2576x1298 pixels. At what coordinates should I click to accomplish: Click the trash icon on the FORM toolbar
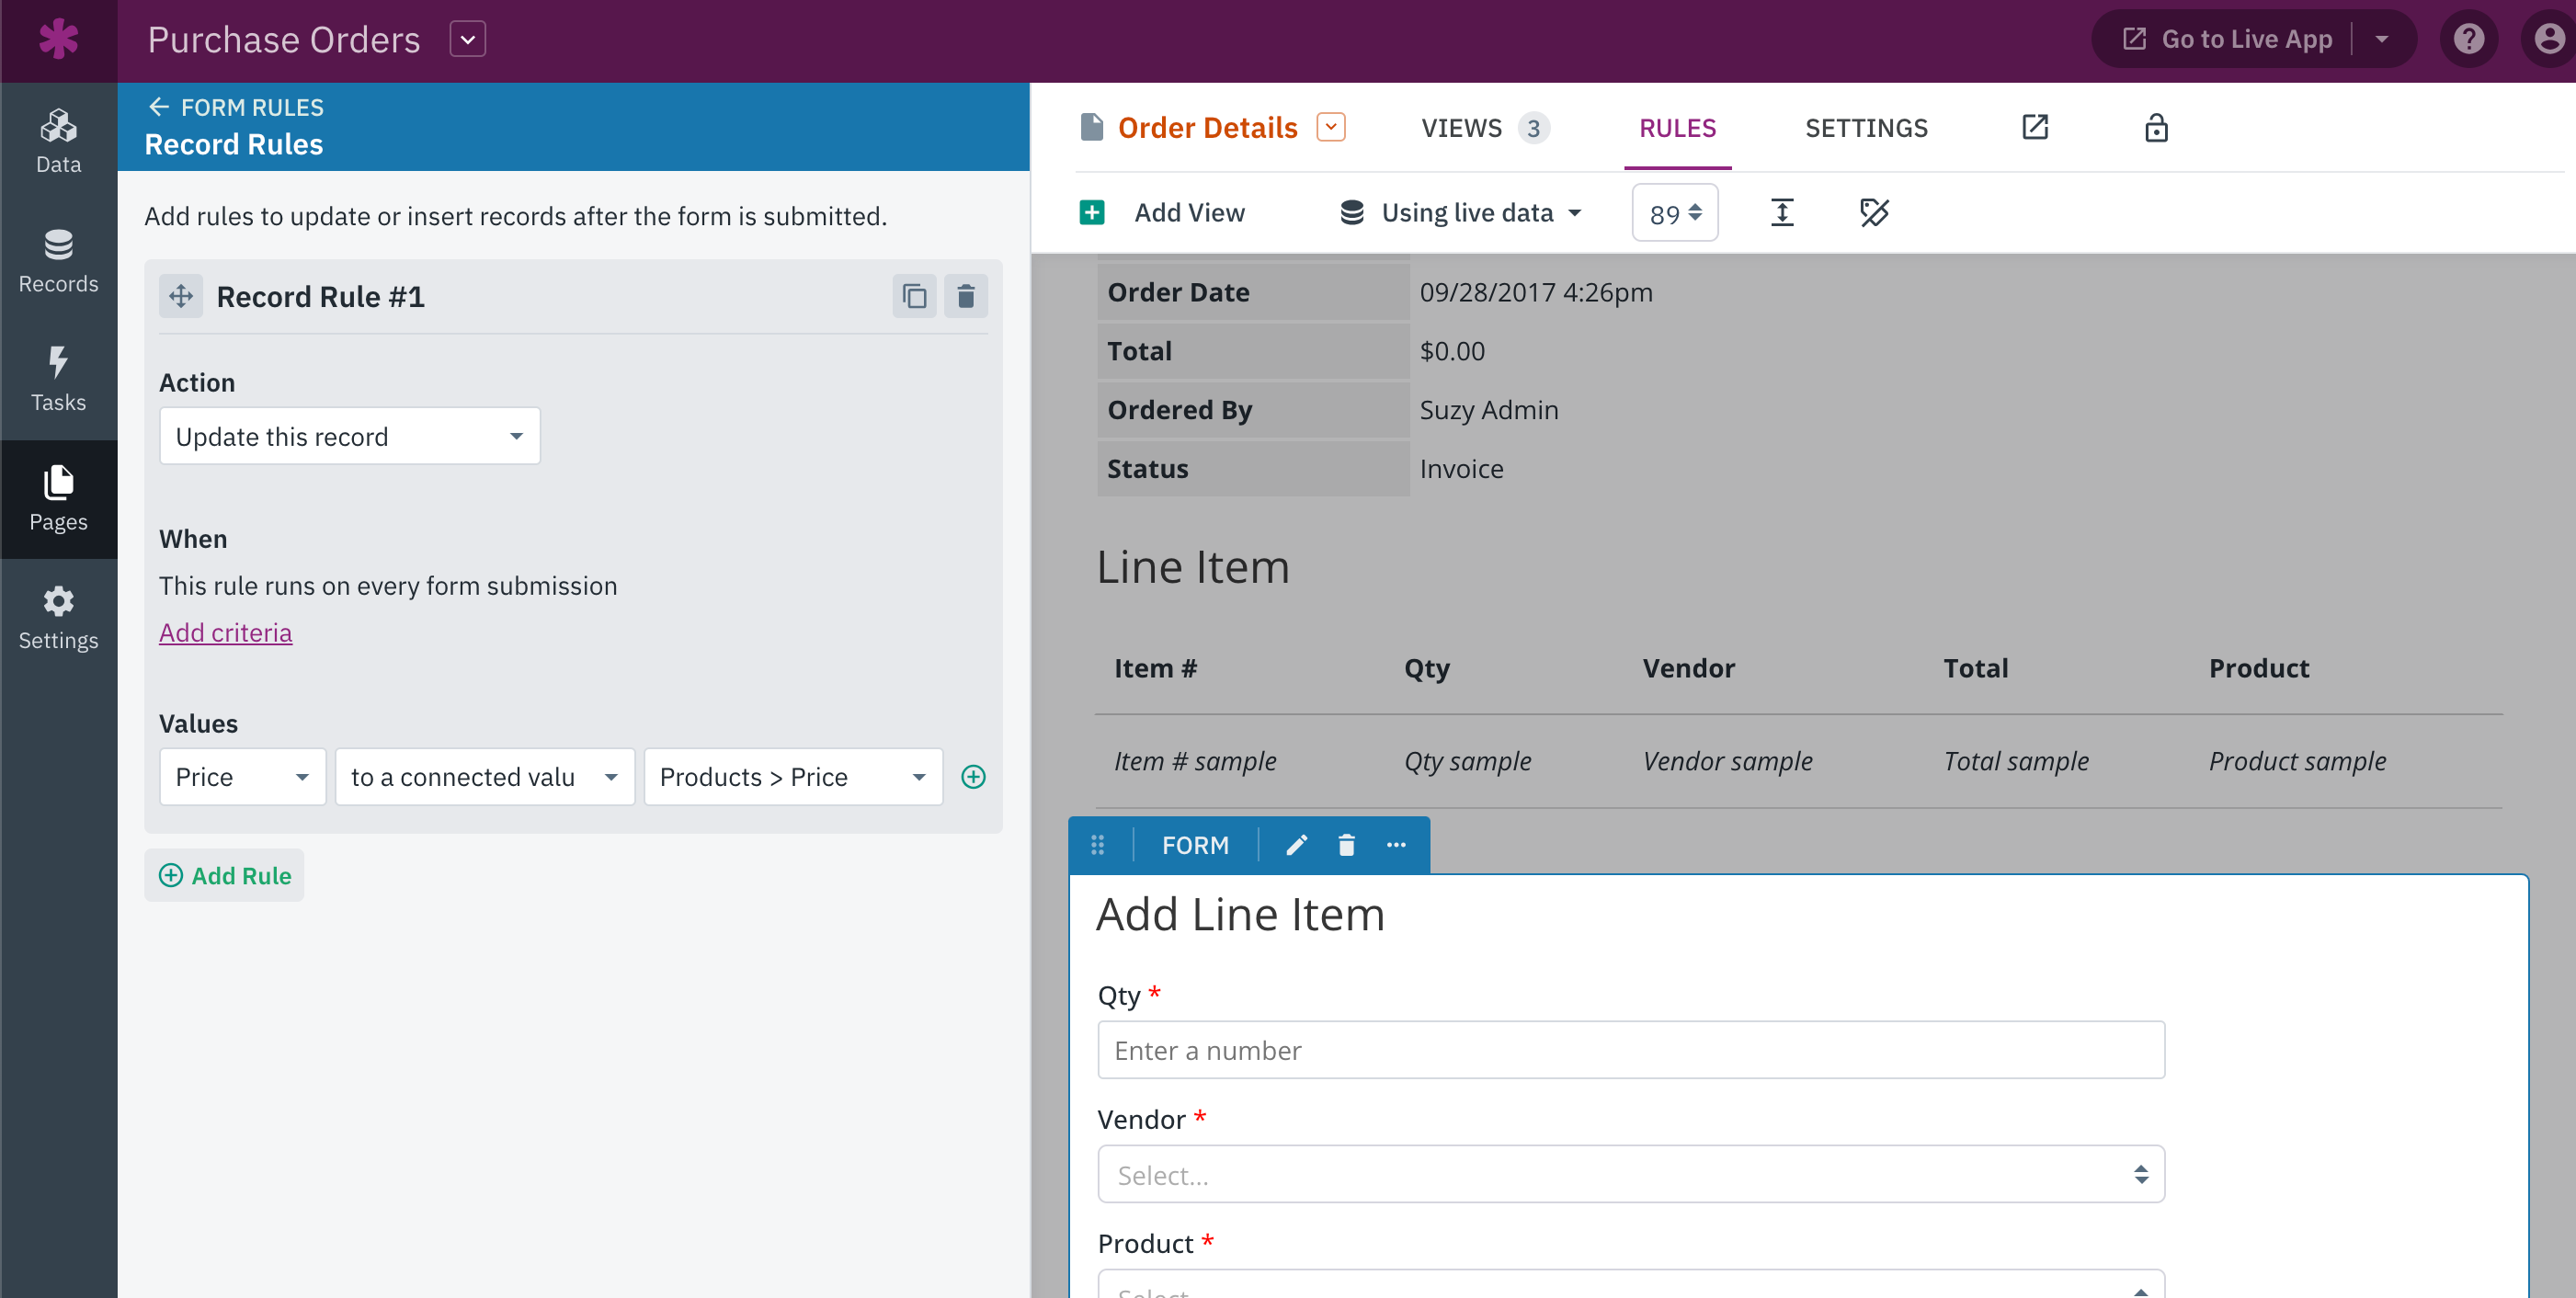click(1346, 845)
